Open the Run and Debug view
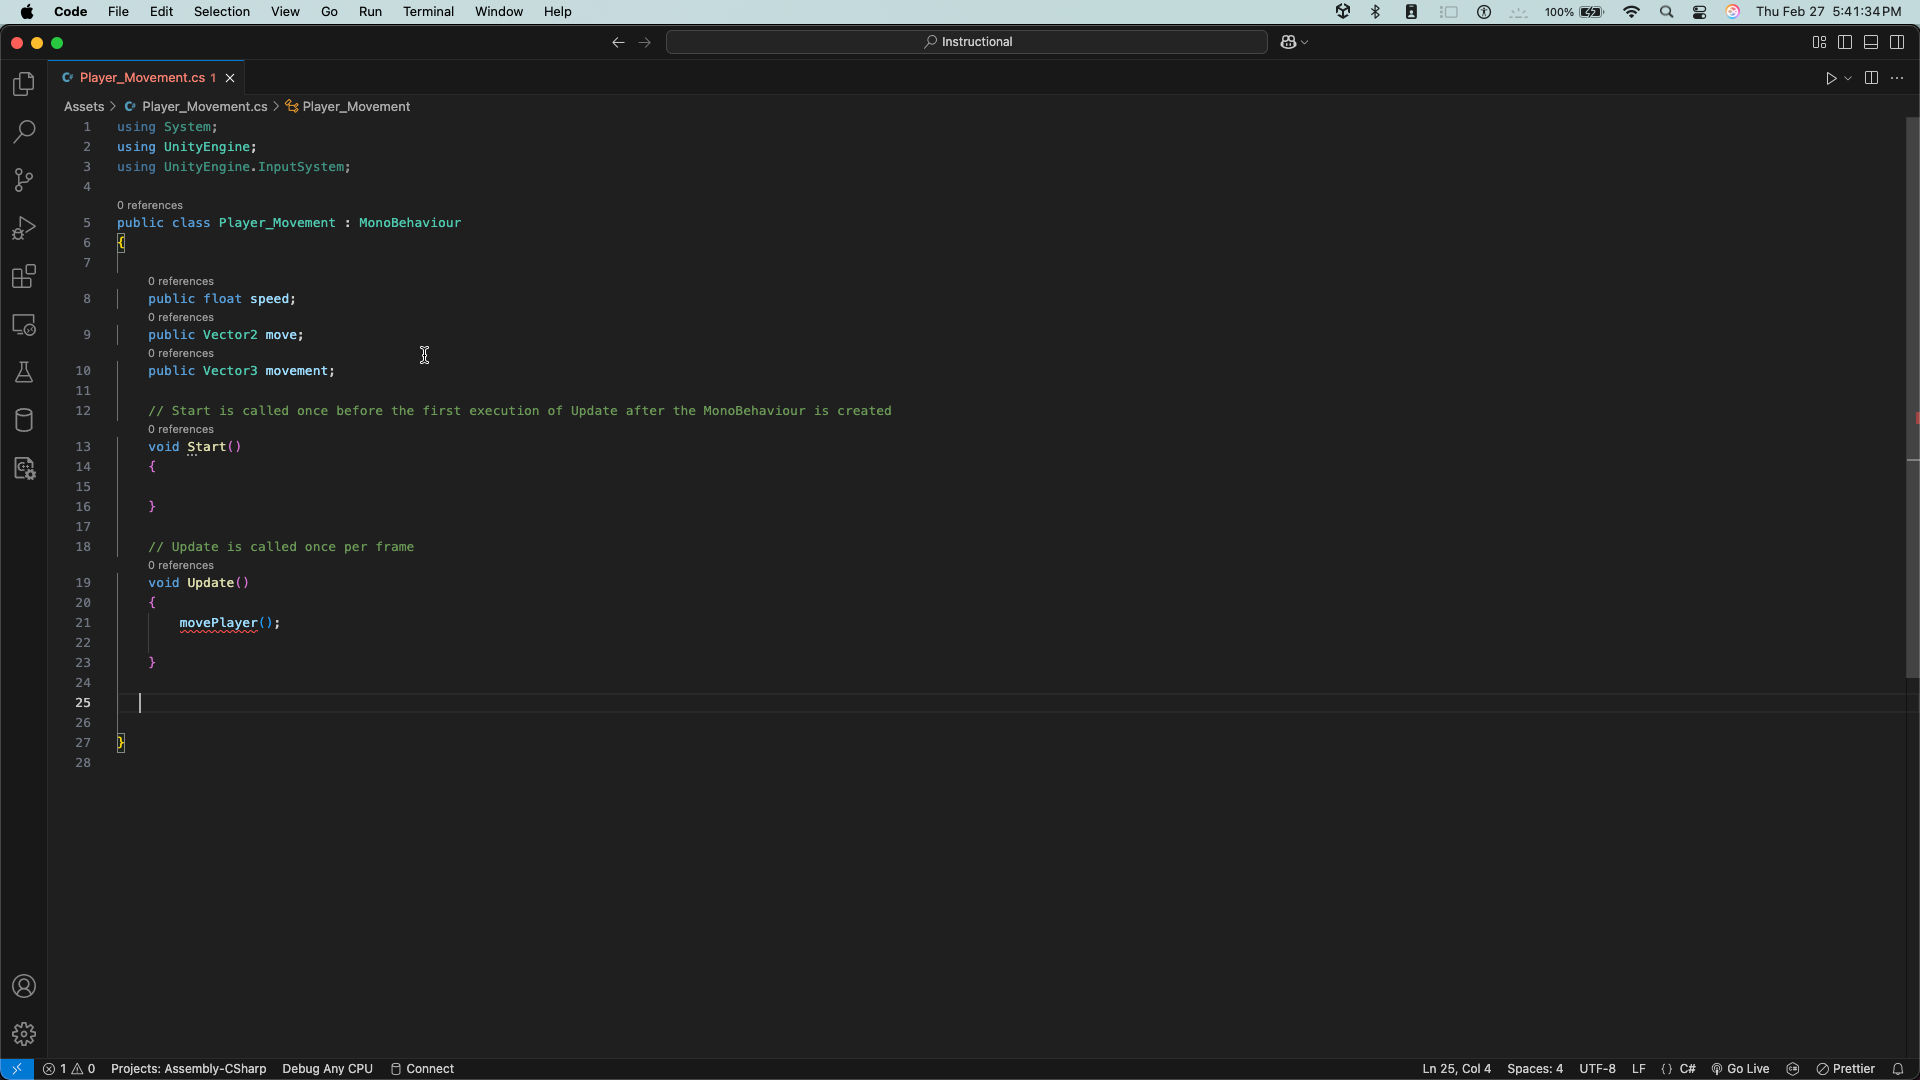1920x1080 pixels. tap(24, 228)
